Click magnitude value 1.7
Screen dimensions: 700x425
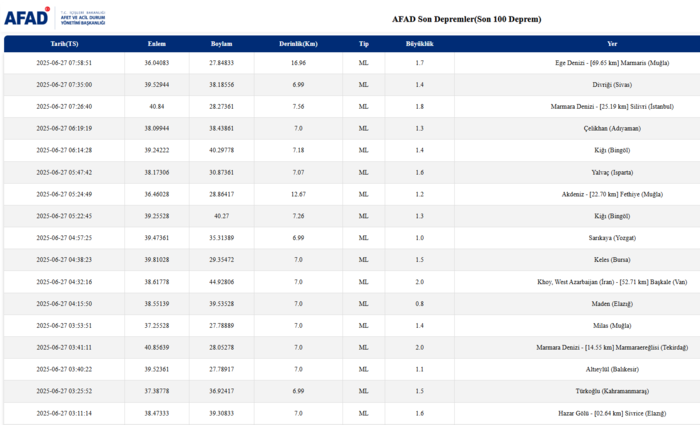pyautogui.click(x=420, y=63)
